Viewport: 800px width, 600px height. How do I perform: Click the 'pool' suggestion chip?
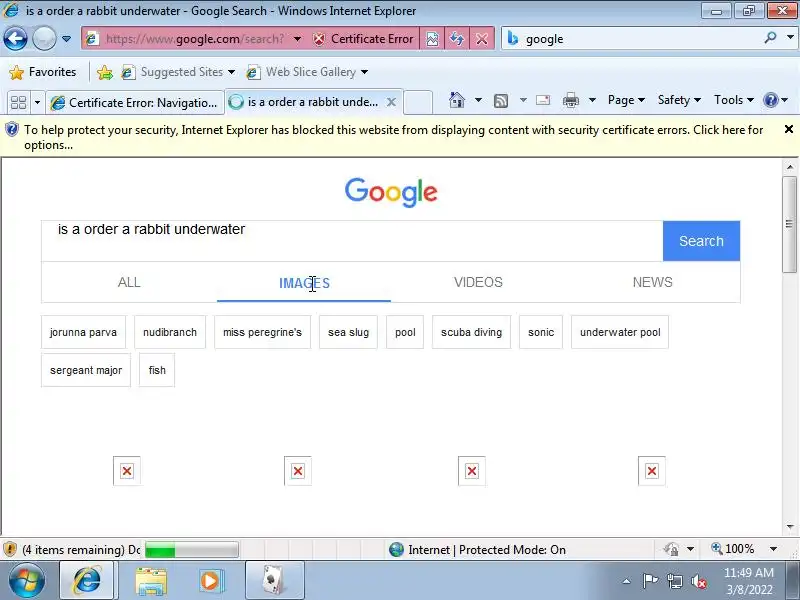coord(405,332)
